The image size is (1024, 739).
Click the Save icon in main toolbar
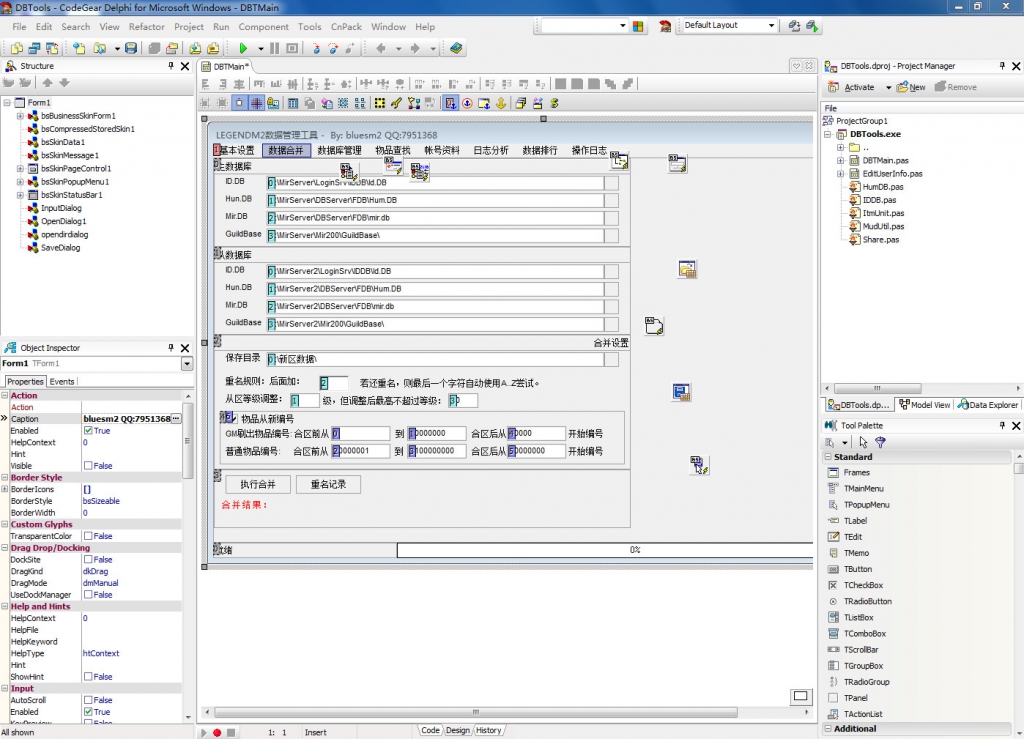(131, 48)
